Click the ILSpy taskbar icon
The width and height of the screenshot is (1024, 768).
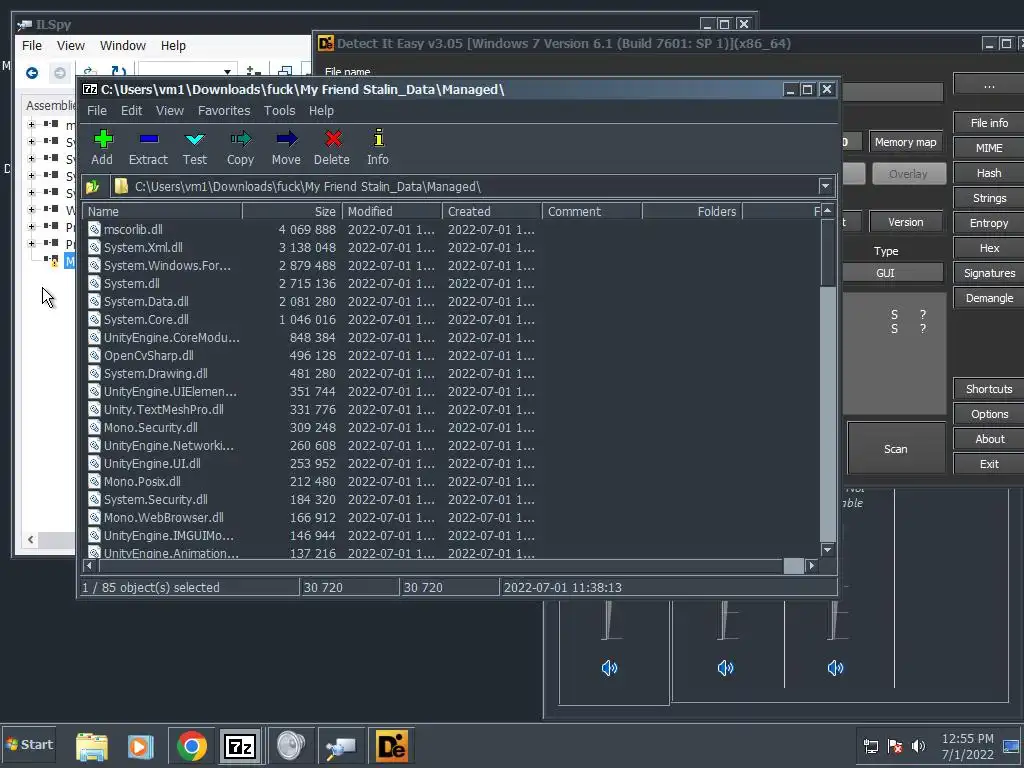pos(341,748)
